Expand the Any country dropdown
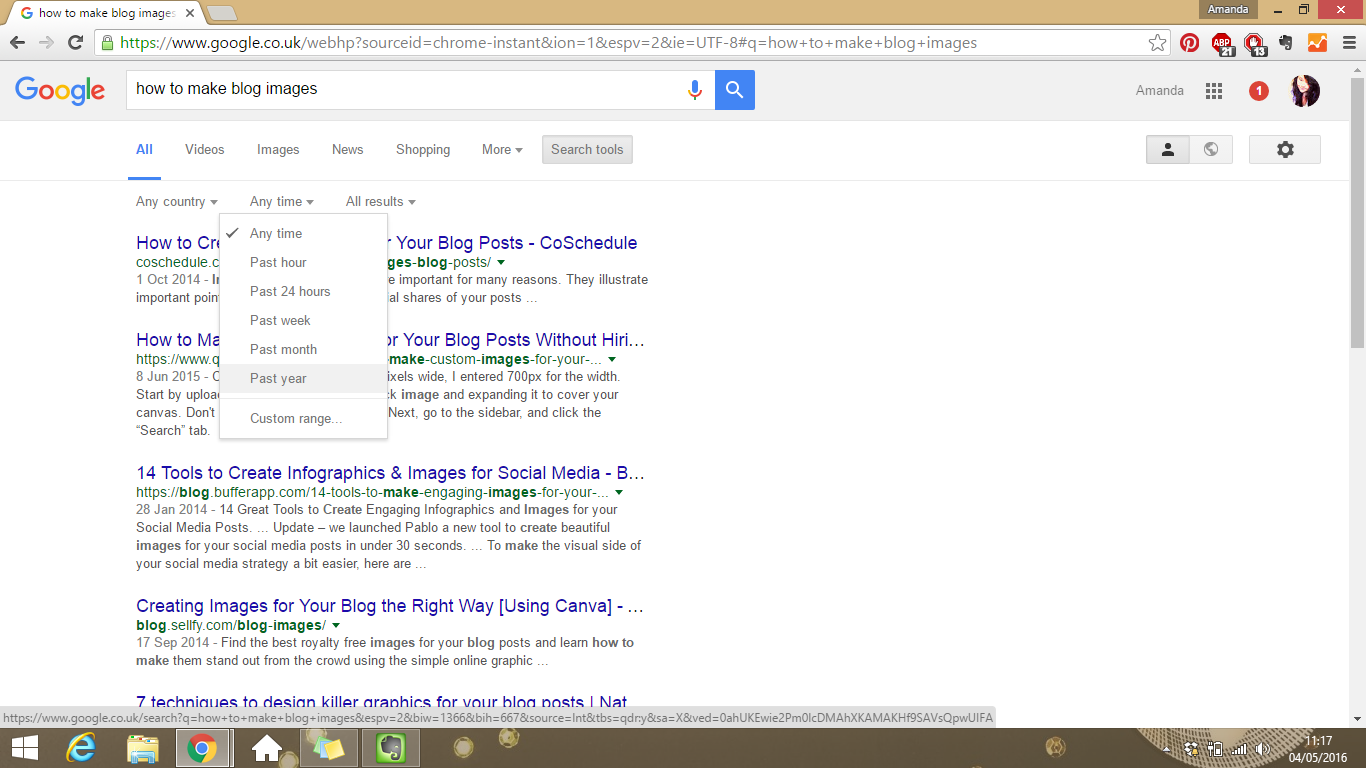The height and width of the screenshot is (768, 1366). point(177,201)
